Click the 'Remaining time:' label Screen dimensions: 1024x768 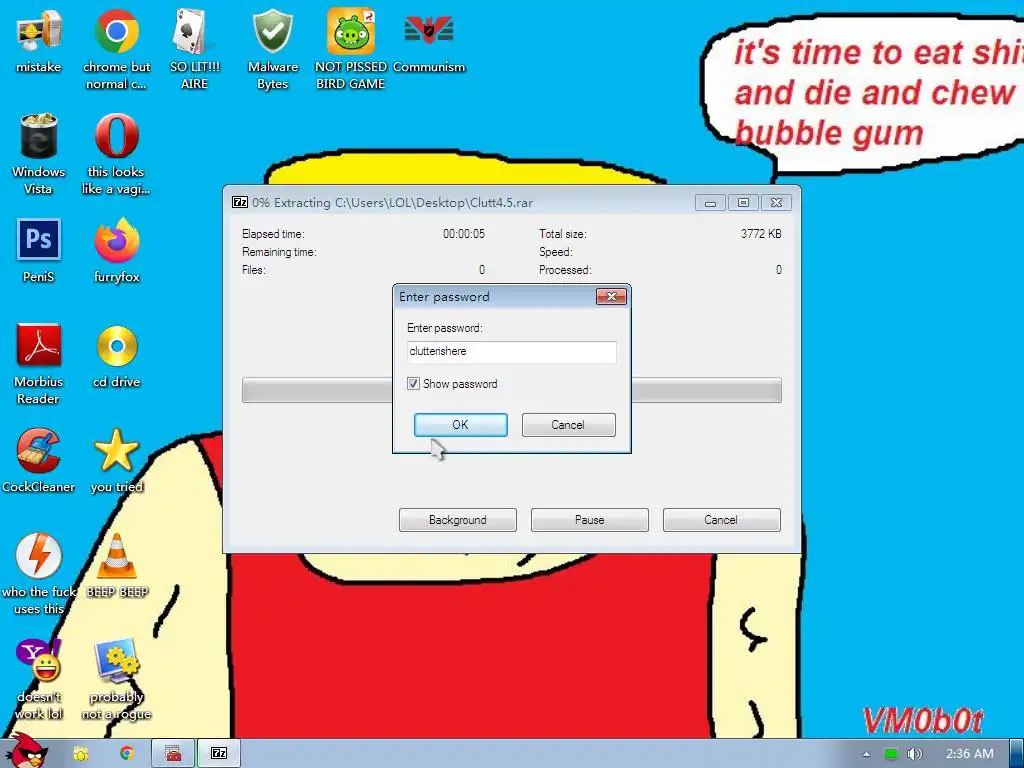(279, 252)
